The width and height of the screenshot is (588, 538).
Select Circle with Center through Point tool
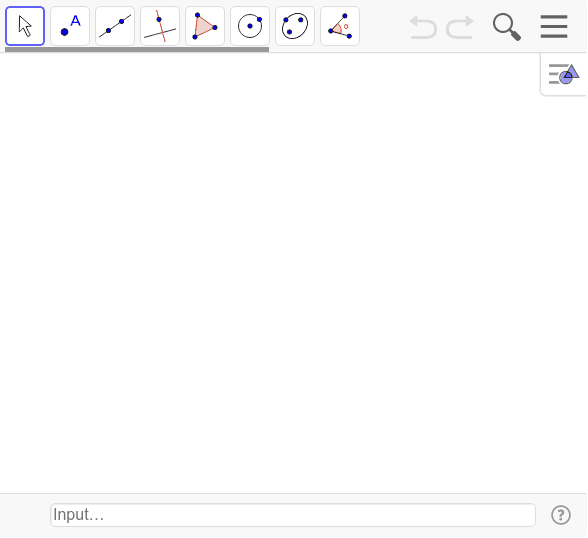pyautogui.click(x=250, y=26)
